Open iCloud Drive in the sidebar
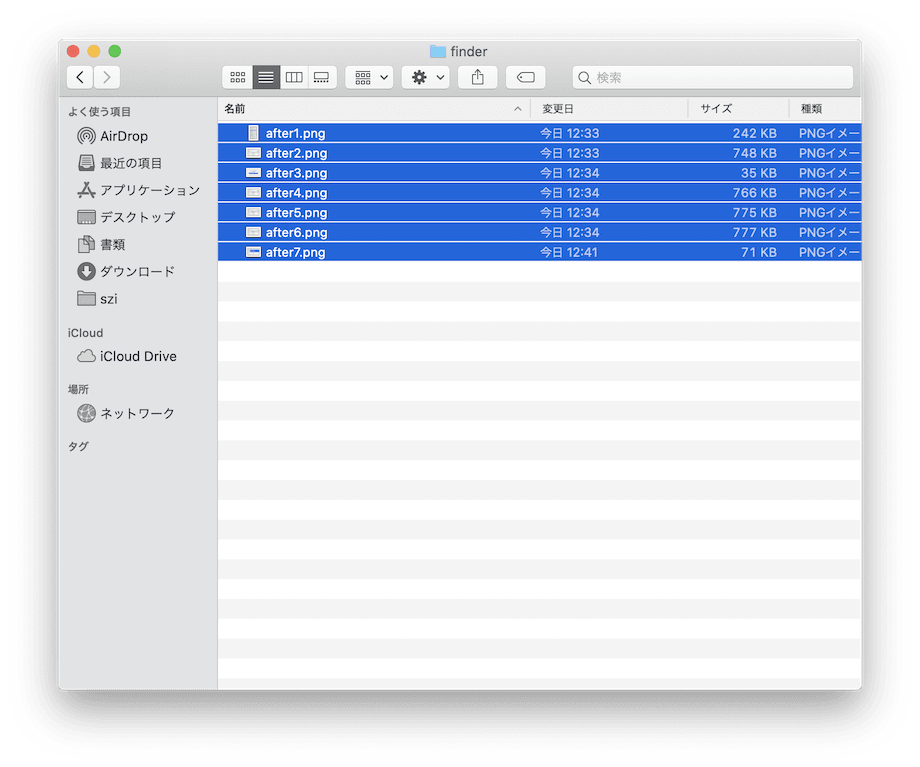Screen dimensions: 920x767 point(127,356)
